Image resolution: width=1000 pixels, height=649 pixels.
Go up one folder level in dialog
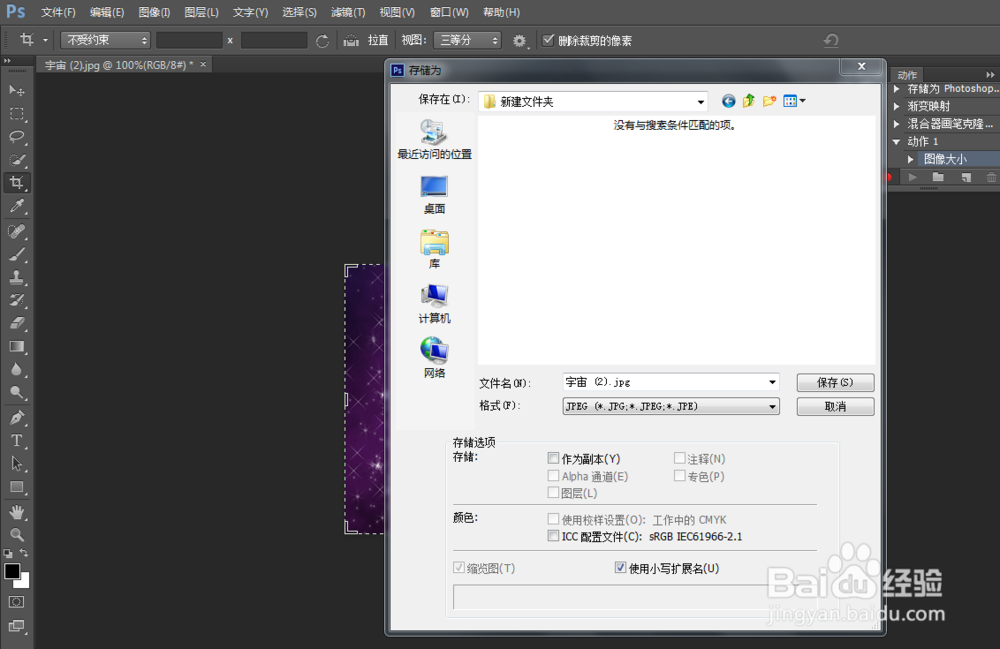click(749, 101)
